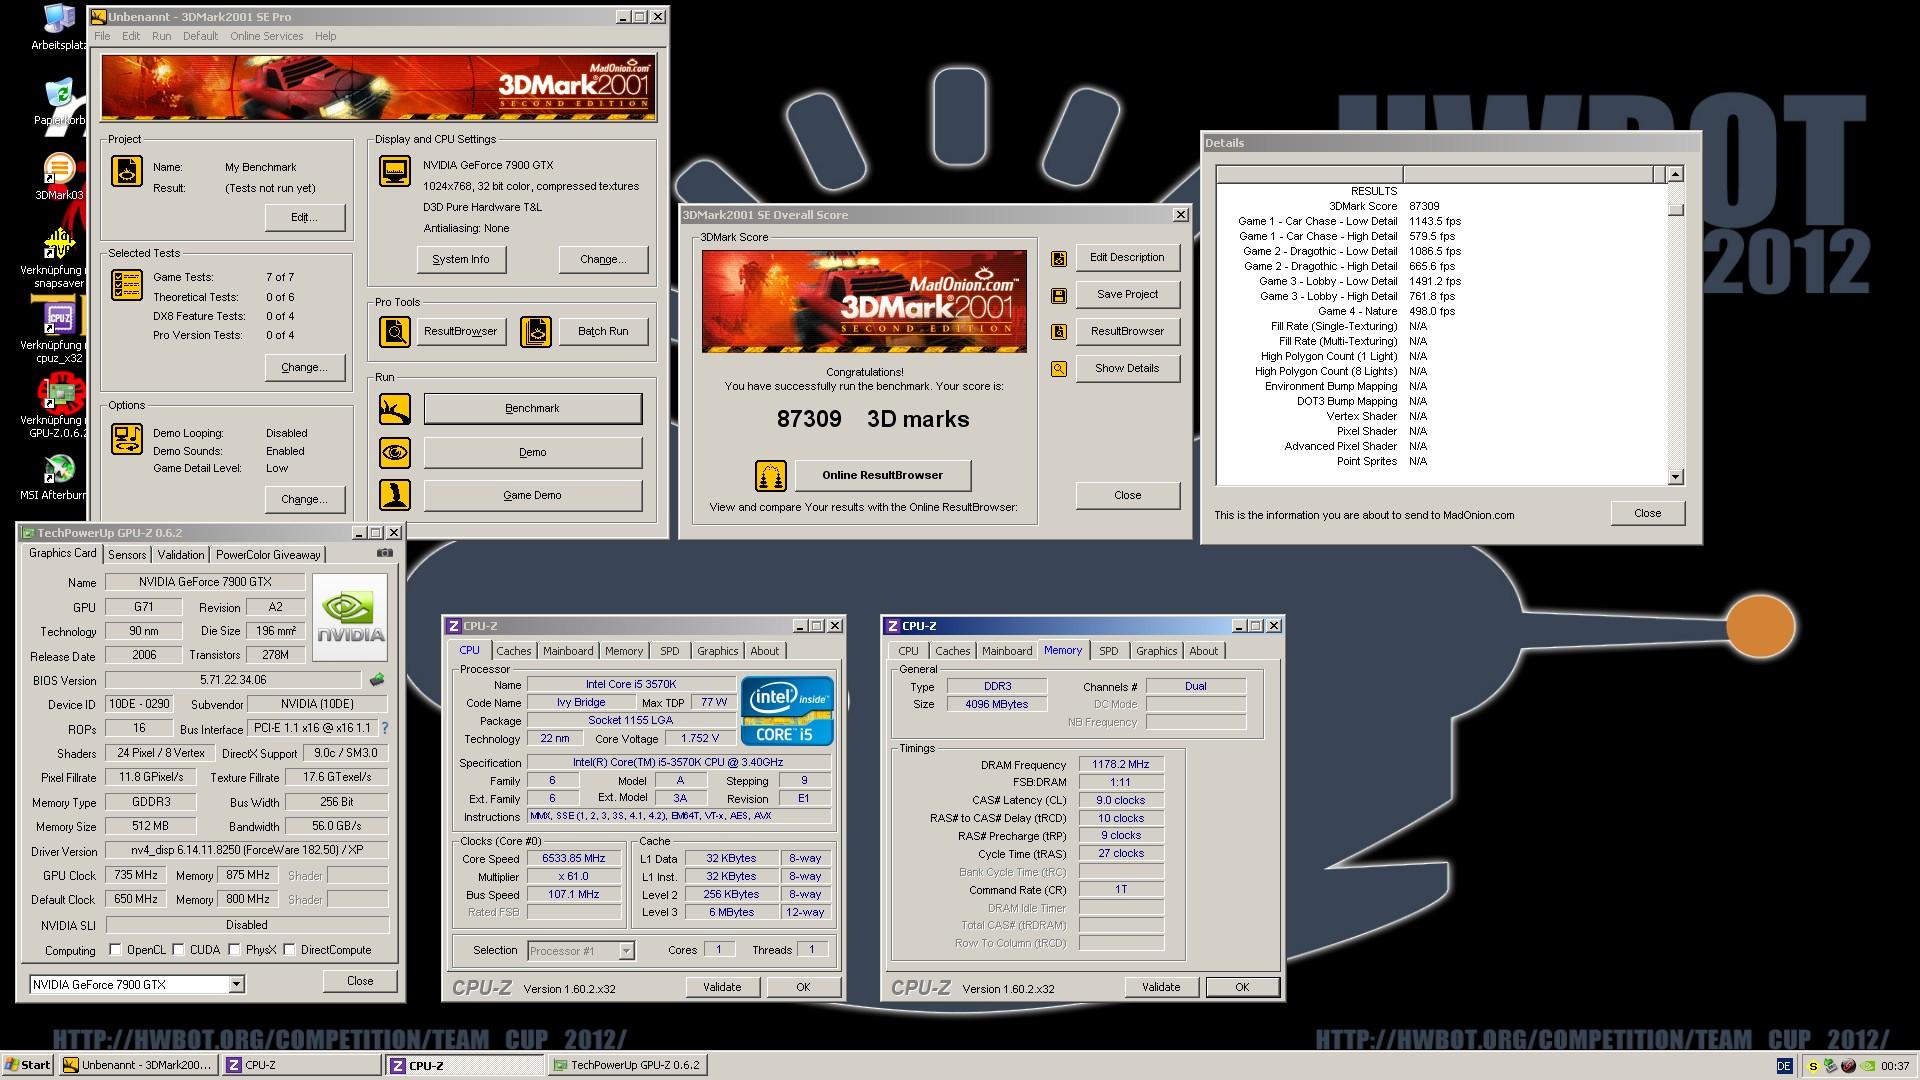Click Close in the Details window

[1647, 513]
